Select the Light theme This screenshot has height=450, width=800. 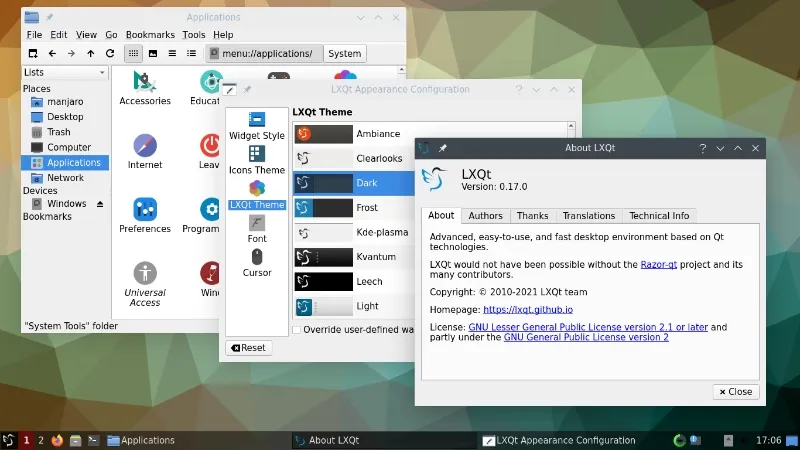pyautogui.click(x=354, y=306)
